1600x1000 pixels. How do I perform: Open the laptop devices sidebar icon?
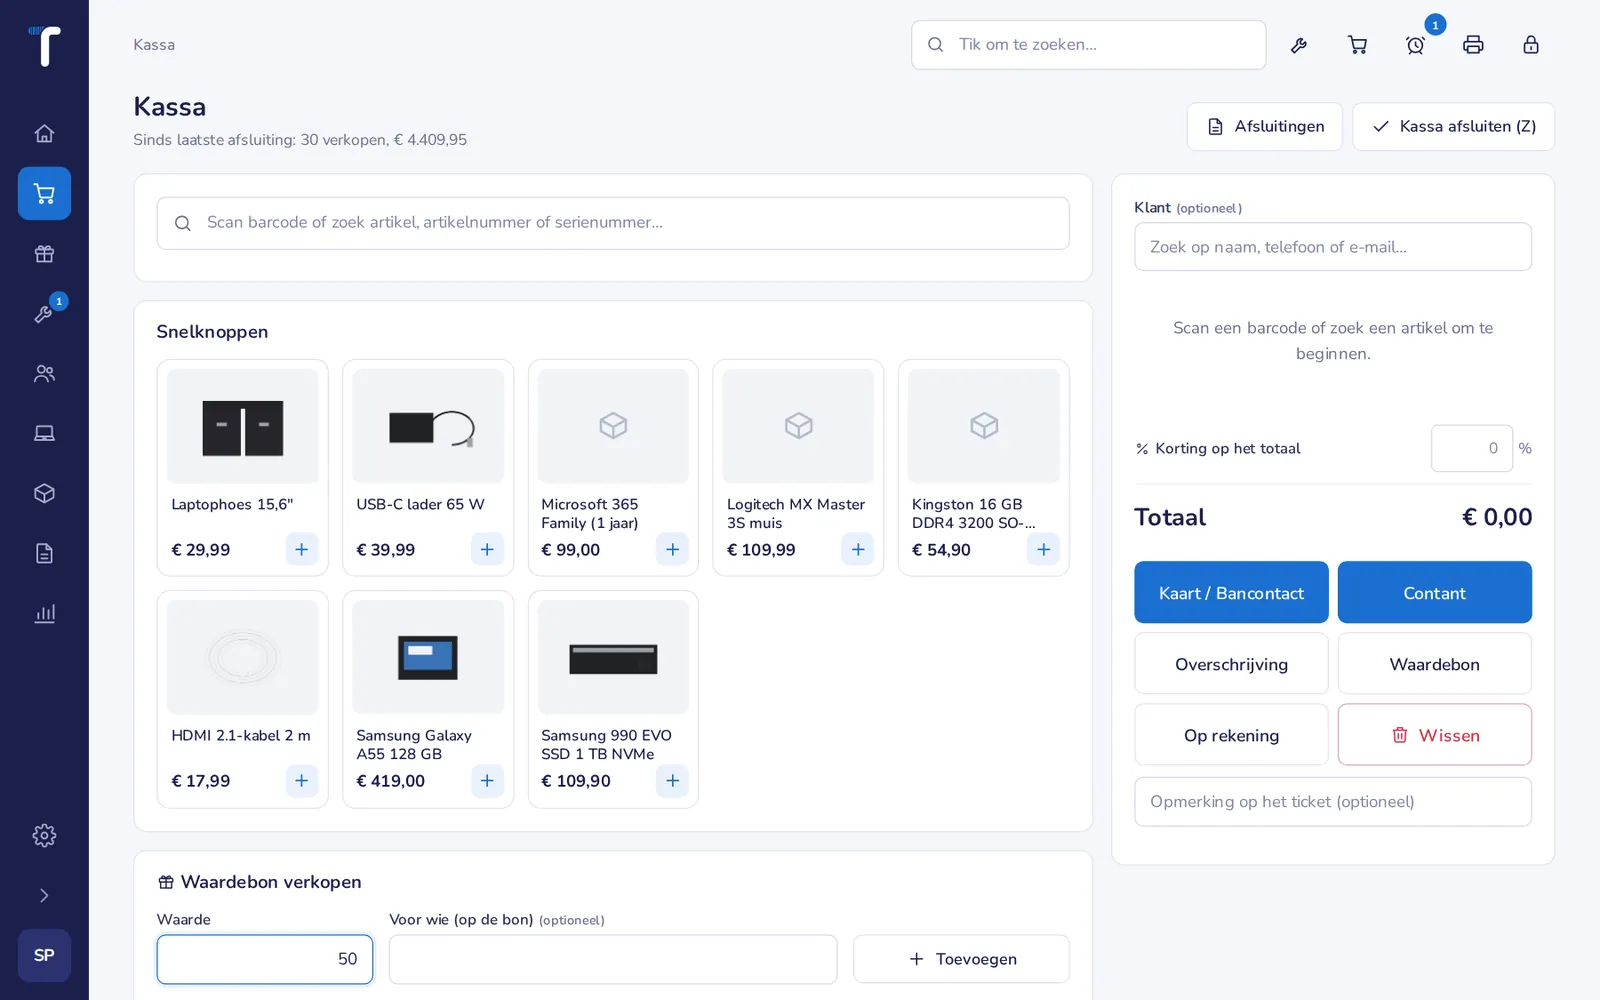pyautogui.click(x=44, y=434)
